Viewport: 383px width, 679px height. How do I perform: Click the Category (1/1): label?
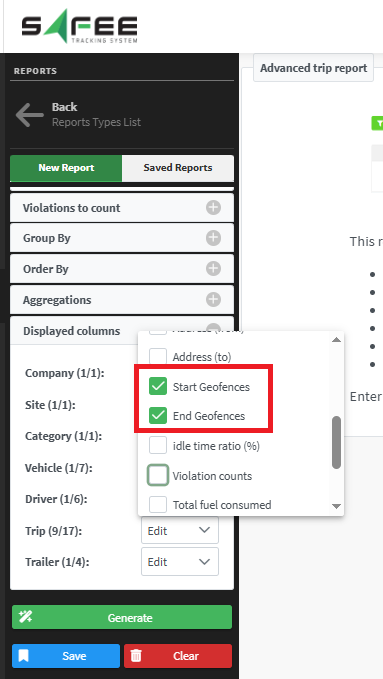(x=63, y=436)
